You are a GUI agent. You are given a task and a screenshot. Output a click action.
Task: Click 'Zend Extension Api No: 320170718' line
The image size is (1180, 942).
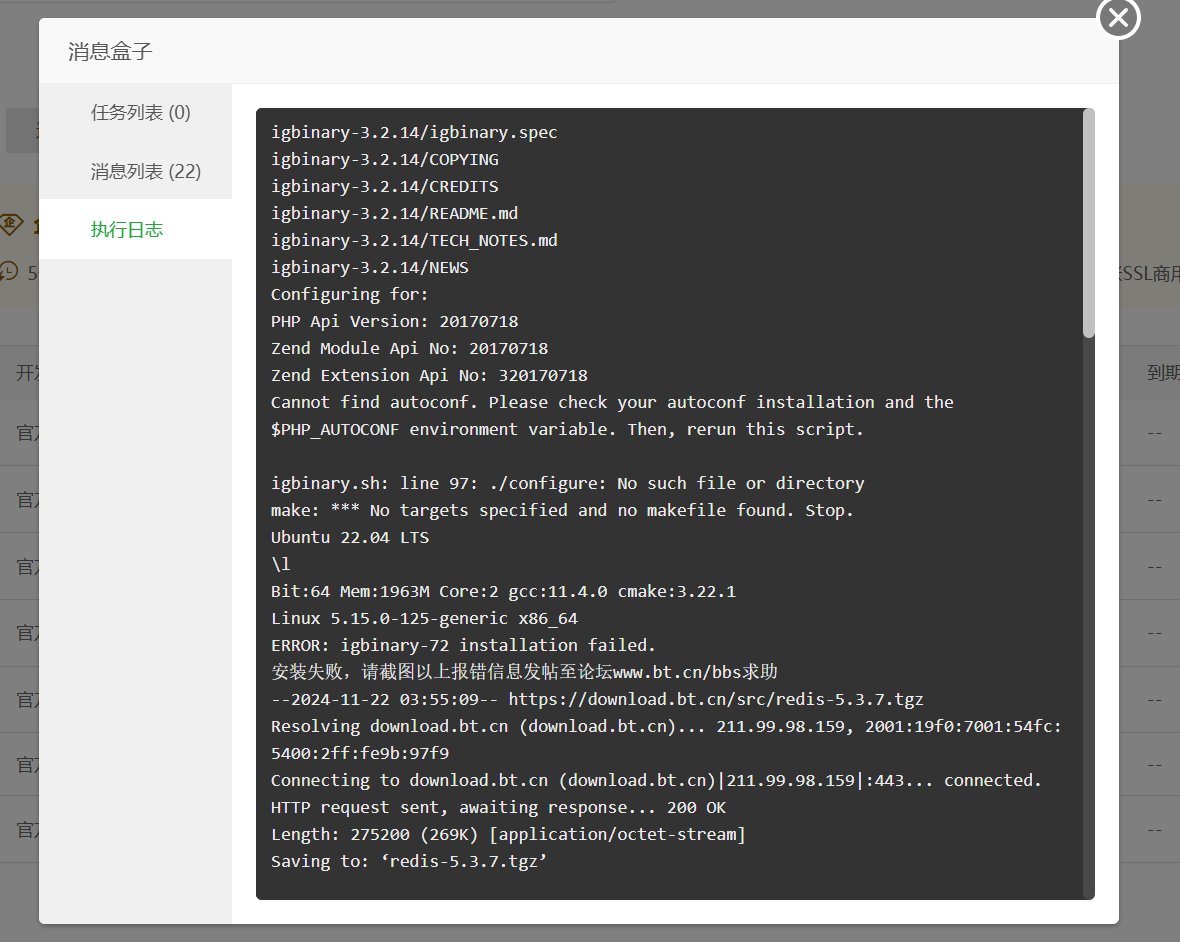pyautogui.click(x=429, y=375)
